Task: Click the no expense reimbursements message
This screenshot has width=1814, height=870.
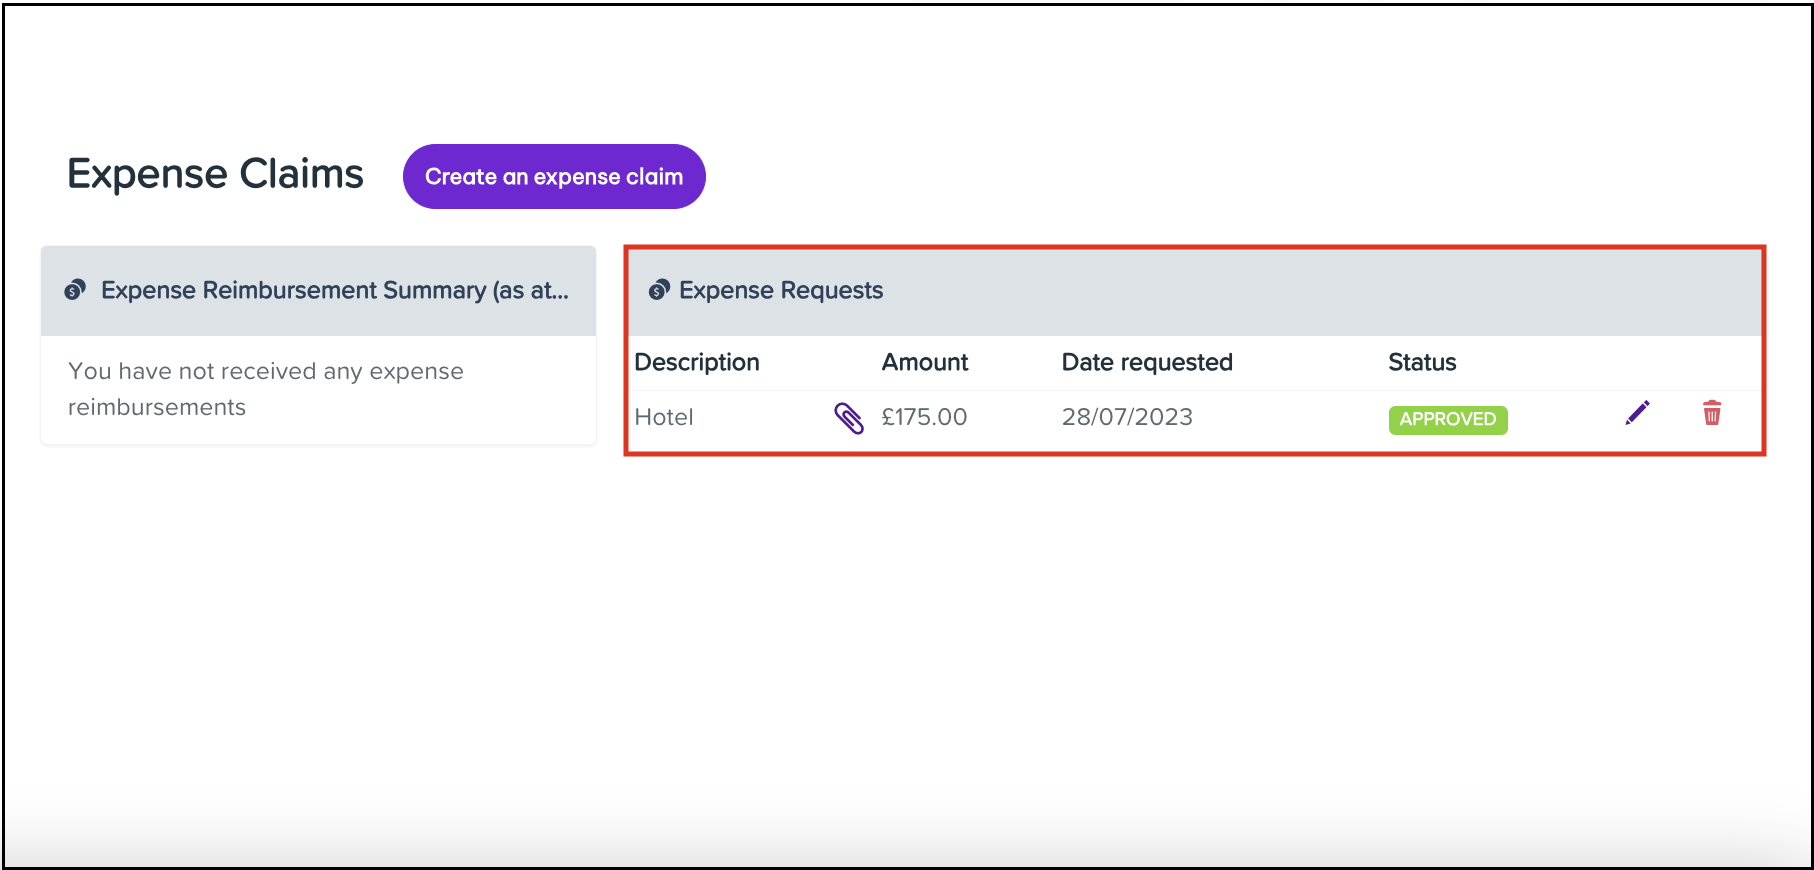Action: click(265, 389)
